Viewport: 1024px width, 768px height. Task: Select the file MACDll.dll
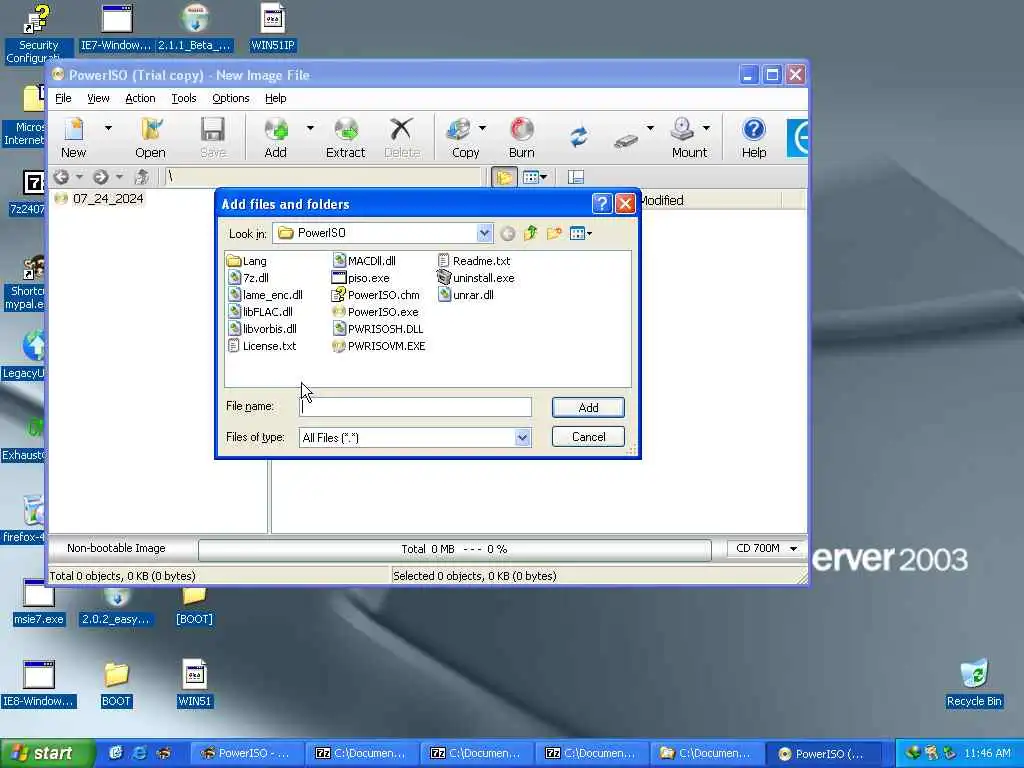[364, 261]
